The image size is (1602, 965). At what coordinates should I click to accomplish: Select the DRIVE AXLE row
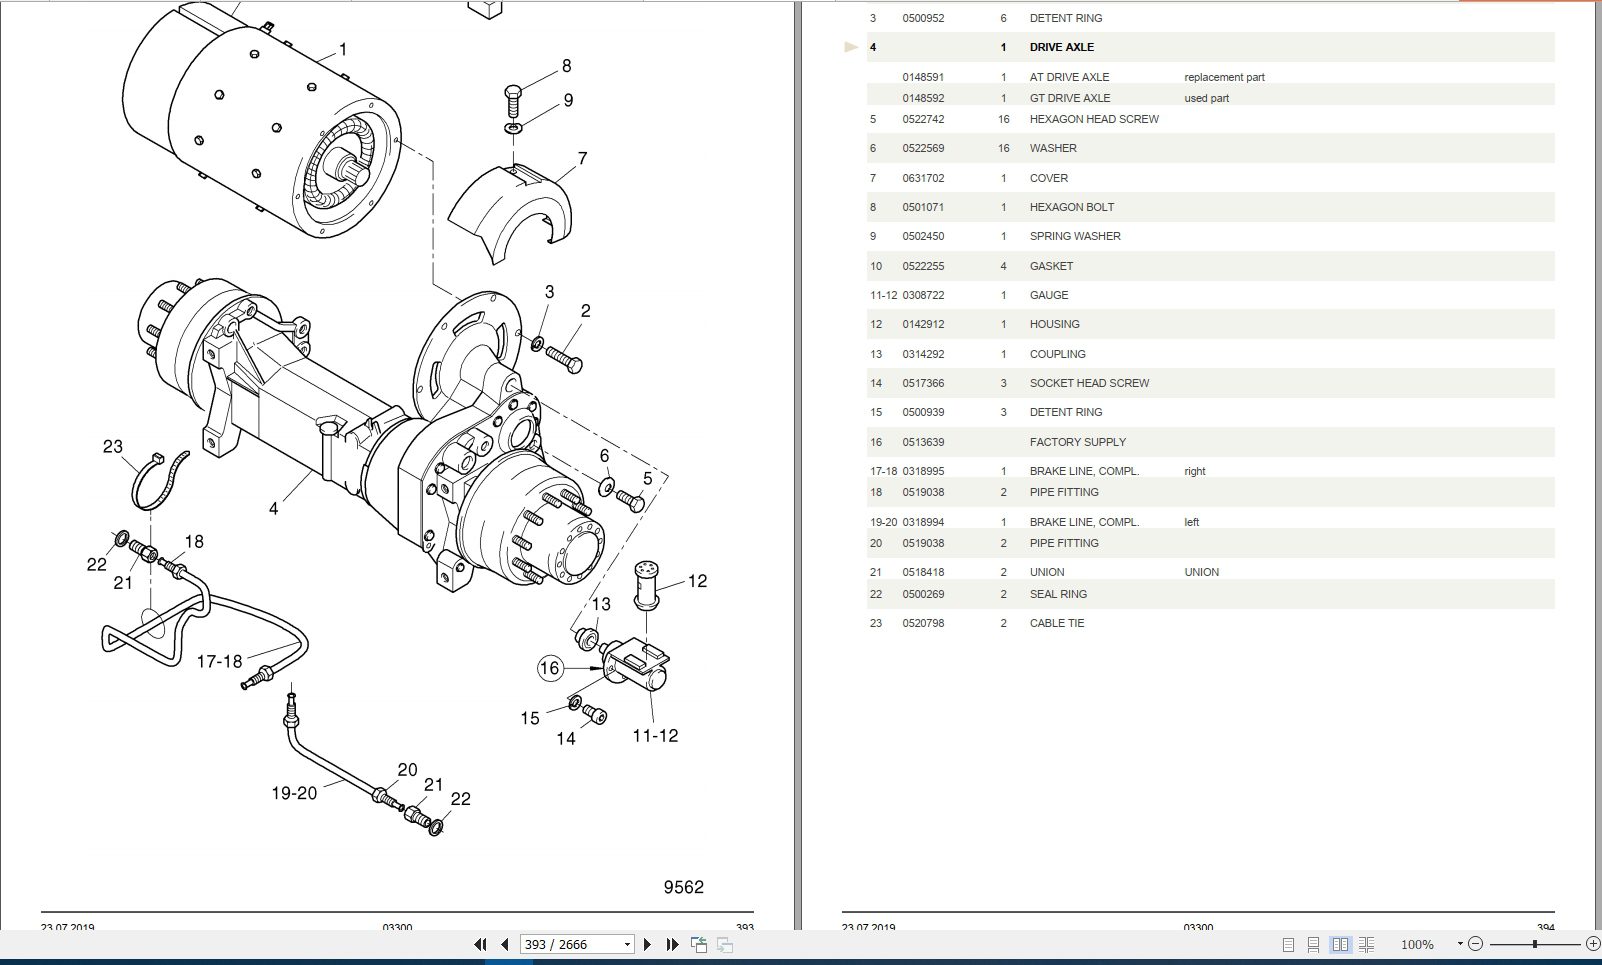tap(1210, 47)
